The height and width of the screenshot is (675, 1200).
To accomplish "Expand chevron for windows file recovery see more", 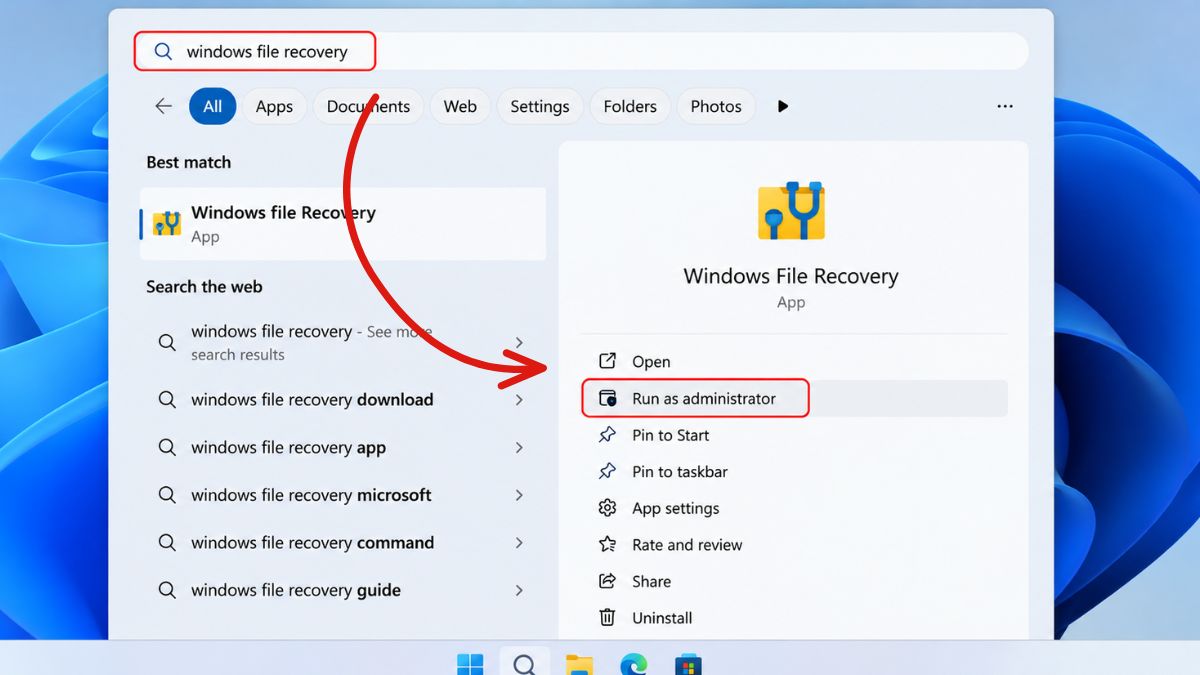I will 519,343.
